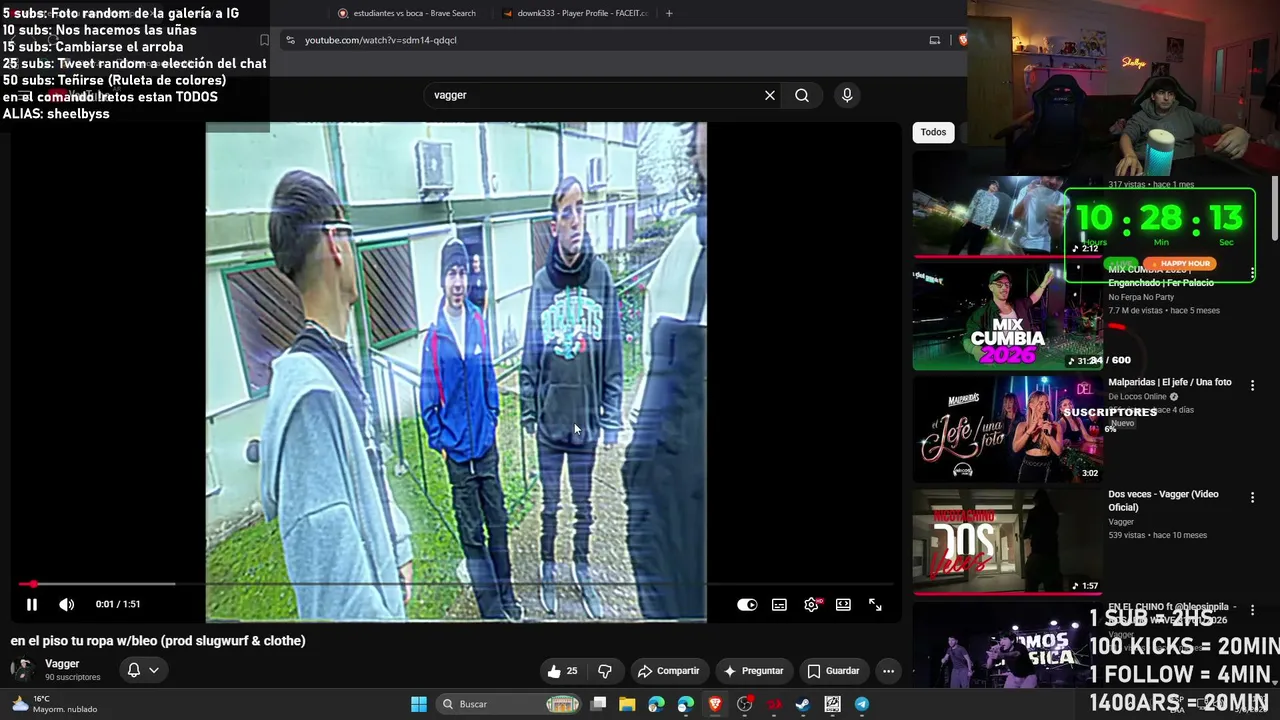This screenshot has width=1280, height=720.
Task: Open more actions menu beside Guardar
Action: [x=888, y=671]
